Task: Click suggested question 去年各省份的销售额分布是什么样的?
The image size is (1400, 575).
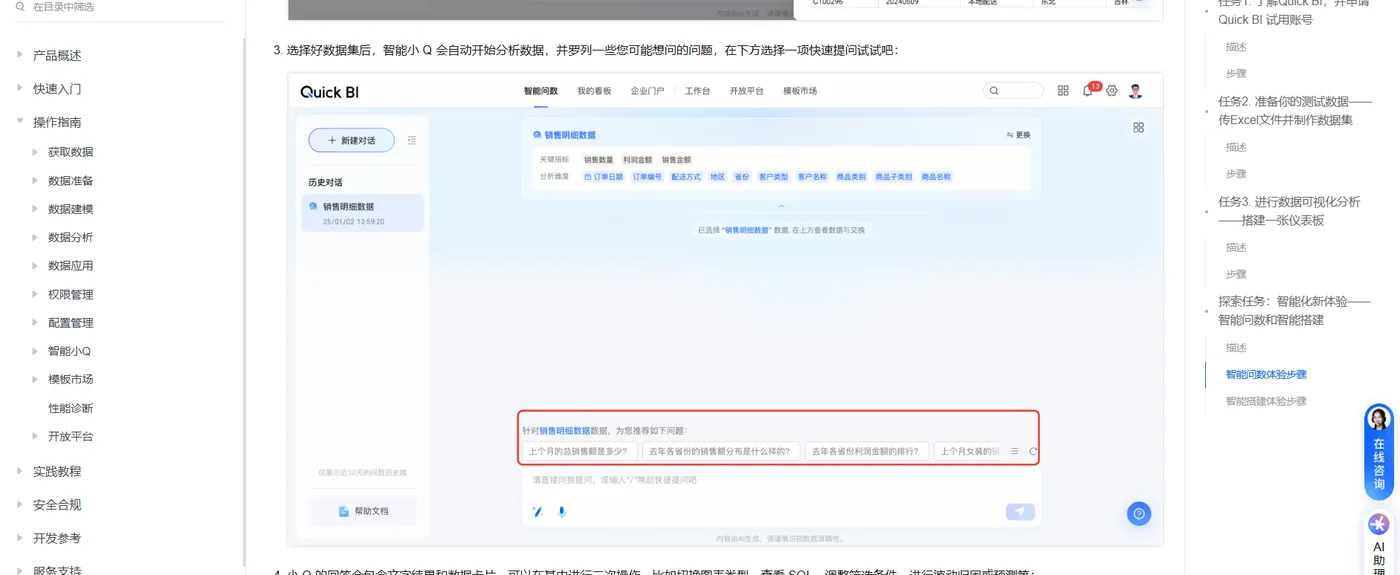Action: (720, 451)
